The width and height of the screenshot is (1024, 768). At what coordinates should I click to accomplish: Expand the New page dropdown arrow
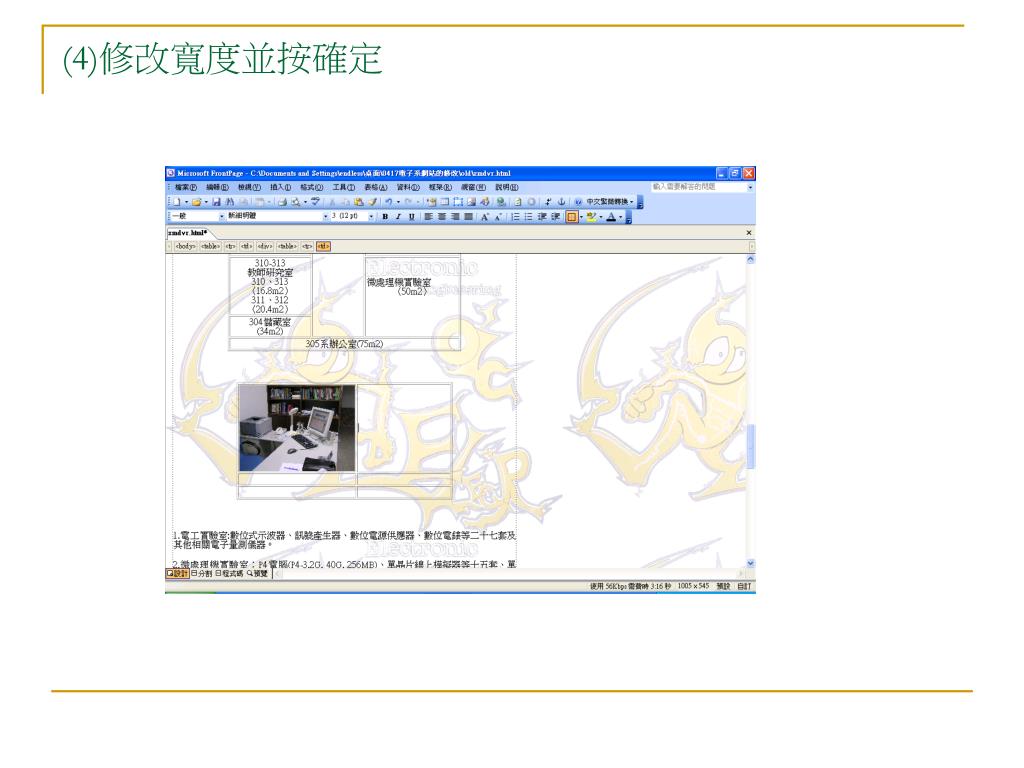pyautogui.click(x=186, y=202)
